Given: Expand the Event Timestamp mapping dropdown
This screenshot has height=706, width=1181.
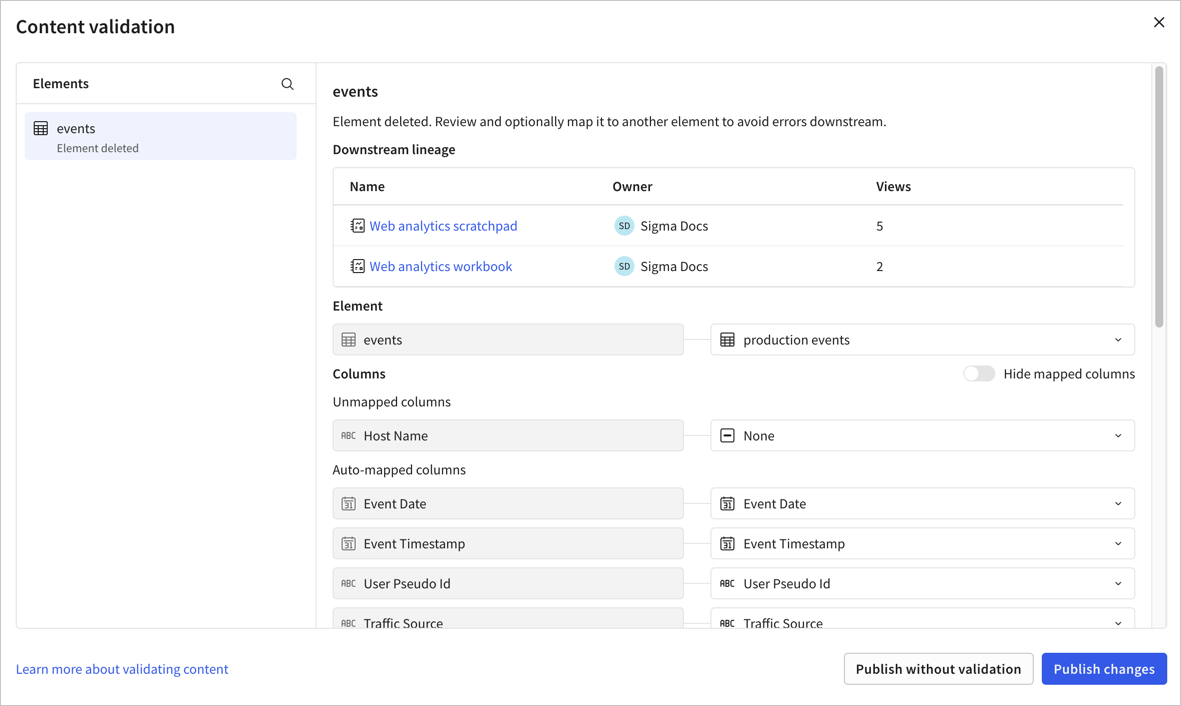Looking at the screenshot, I should click(1118, 543).
